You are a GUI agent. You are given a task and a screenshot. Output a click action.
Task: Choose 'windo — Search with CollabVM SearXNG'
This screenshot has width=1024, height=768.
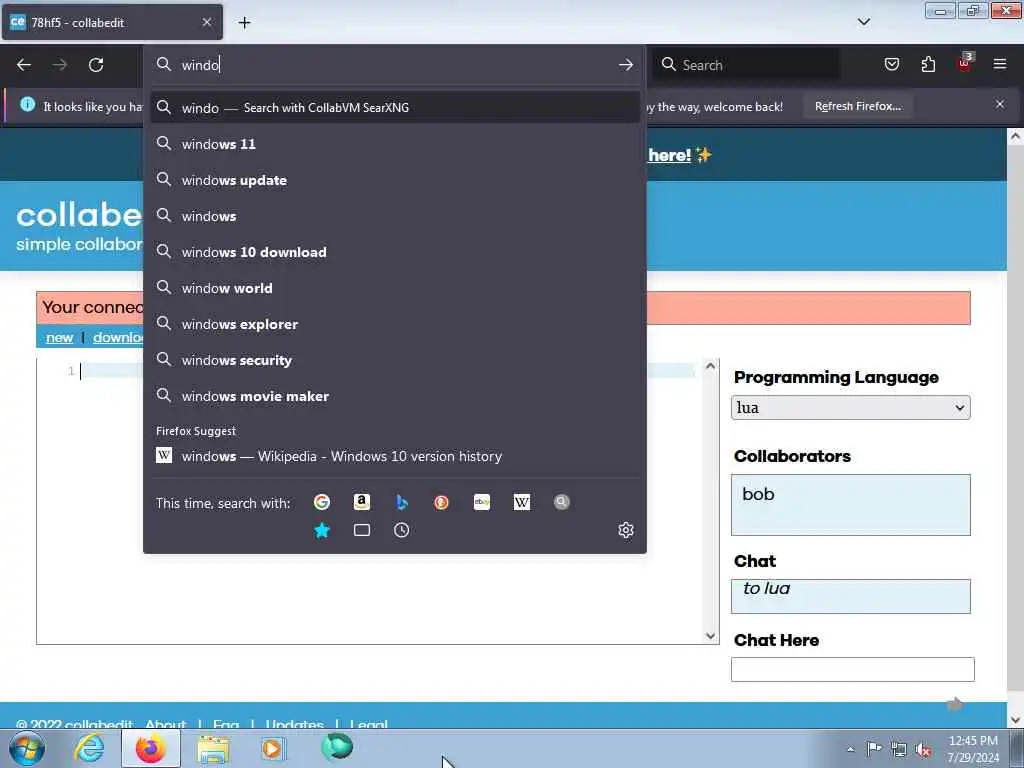coord(395,107)
